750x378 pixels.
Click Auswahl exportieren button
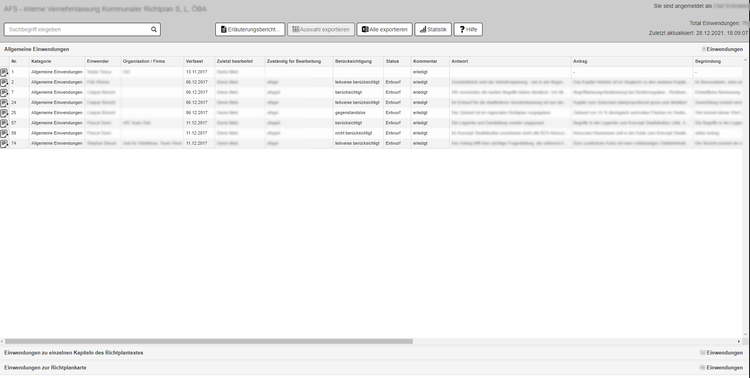pyautogui.click(x=321, y=29)
